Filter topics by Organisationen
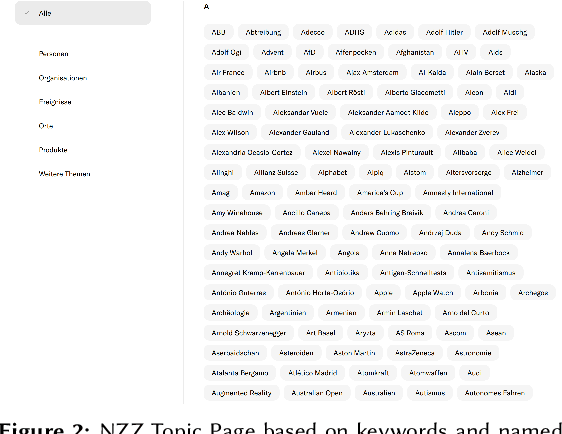 point(63,78)
